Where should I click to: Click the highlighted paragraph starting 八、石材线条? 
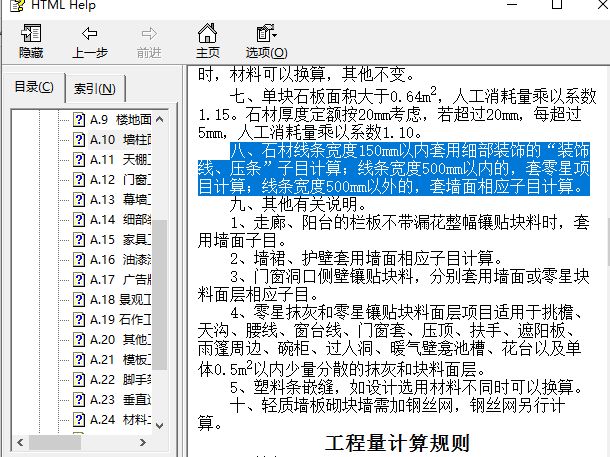tap(394, 168)
